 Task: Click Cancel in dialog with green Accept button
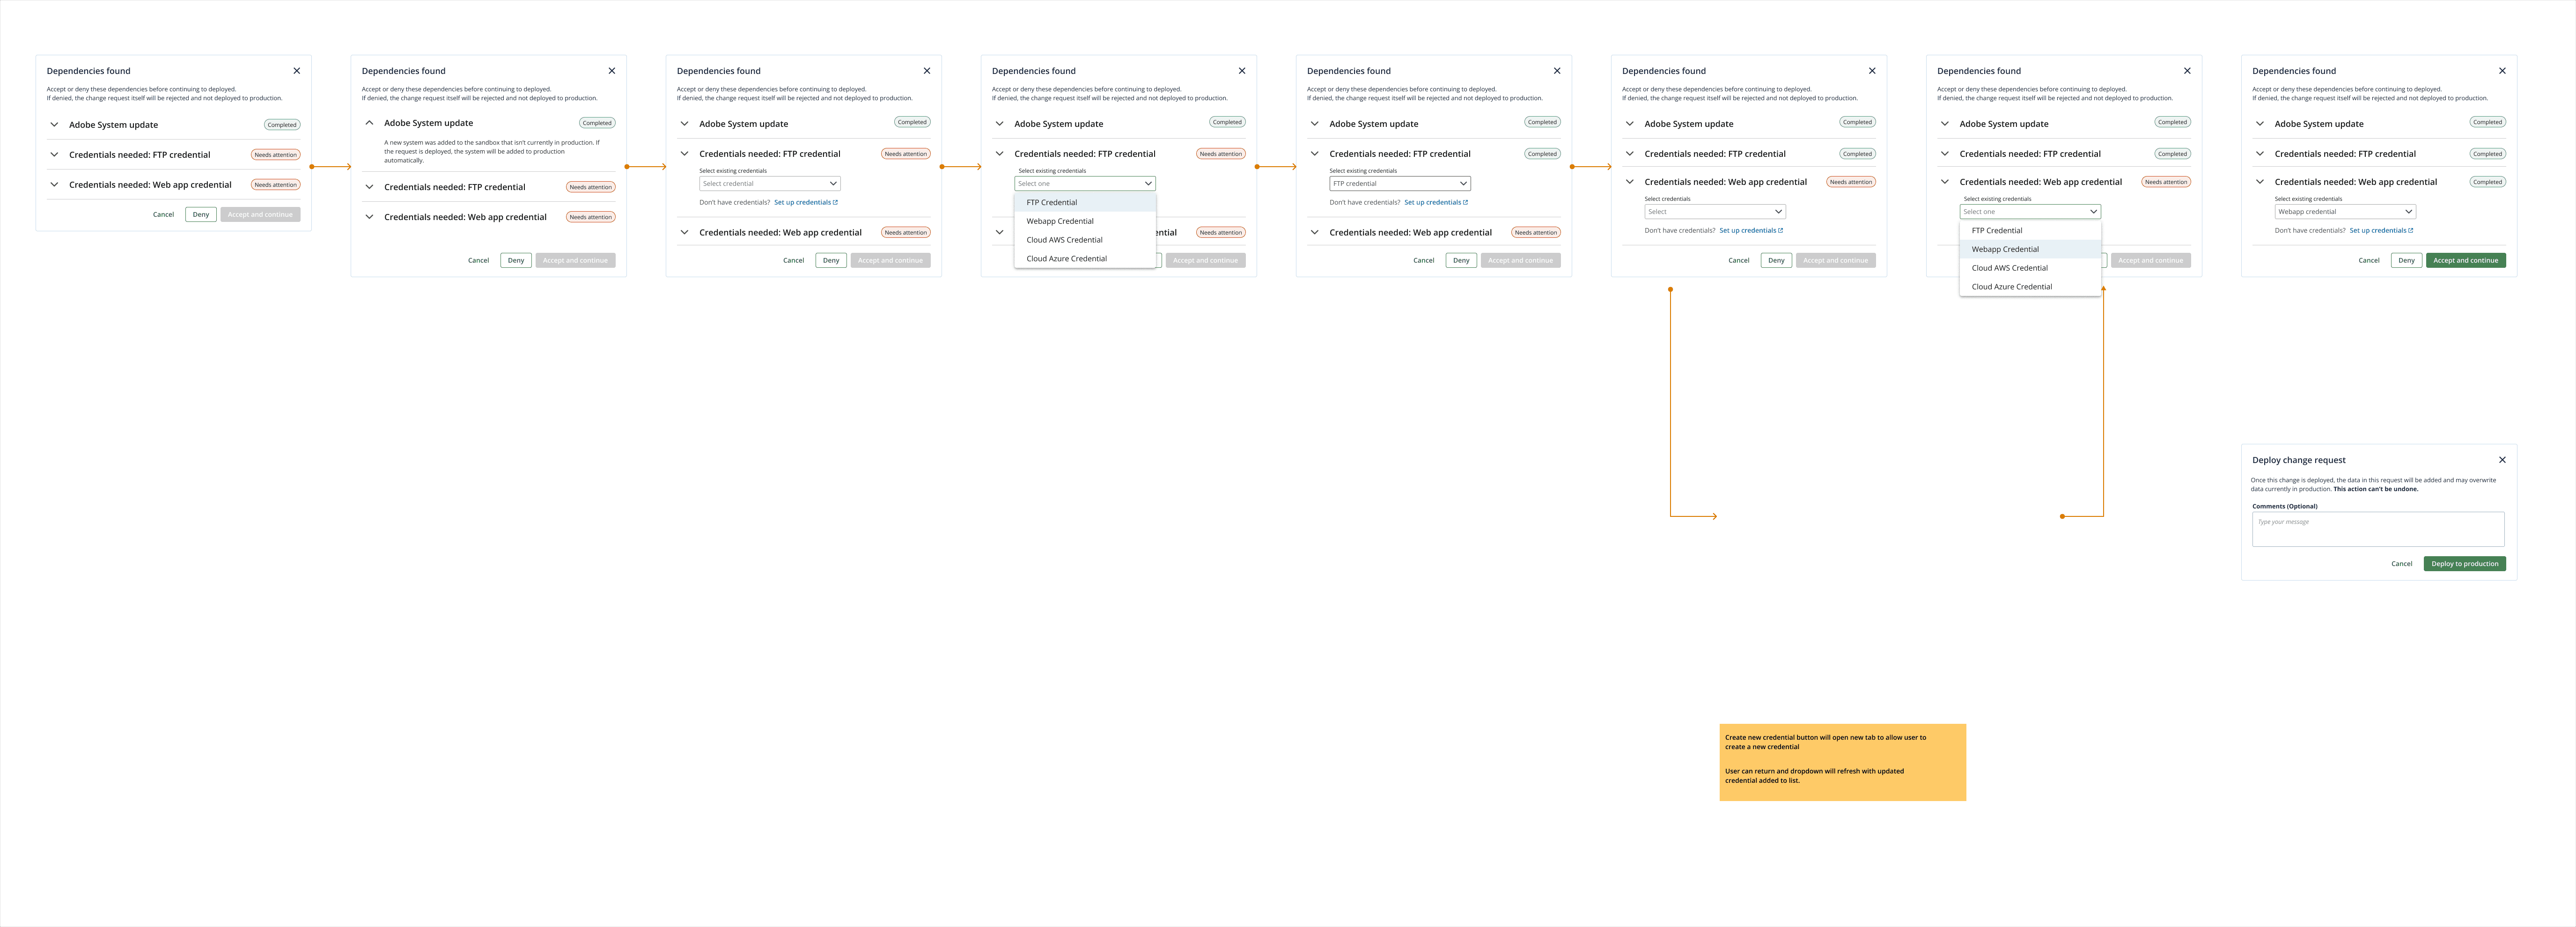point(2368,260)
